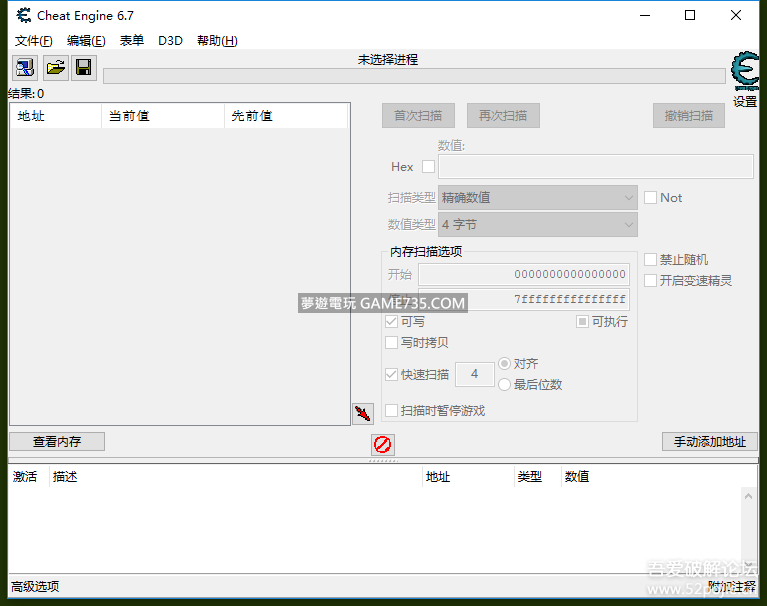Open the D3D menu
This screenshot has height=606, width=767.
[x=170, y=41]
